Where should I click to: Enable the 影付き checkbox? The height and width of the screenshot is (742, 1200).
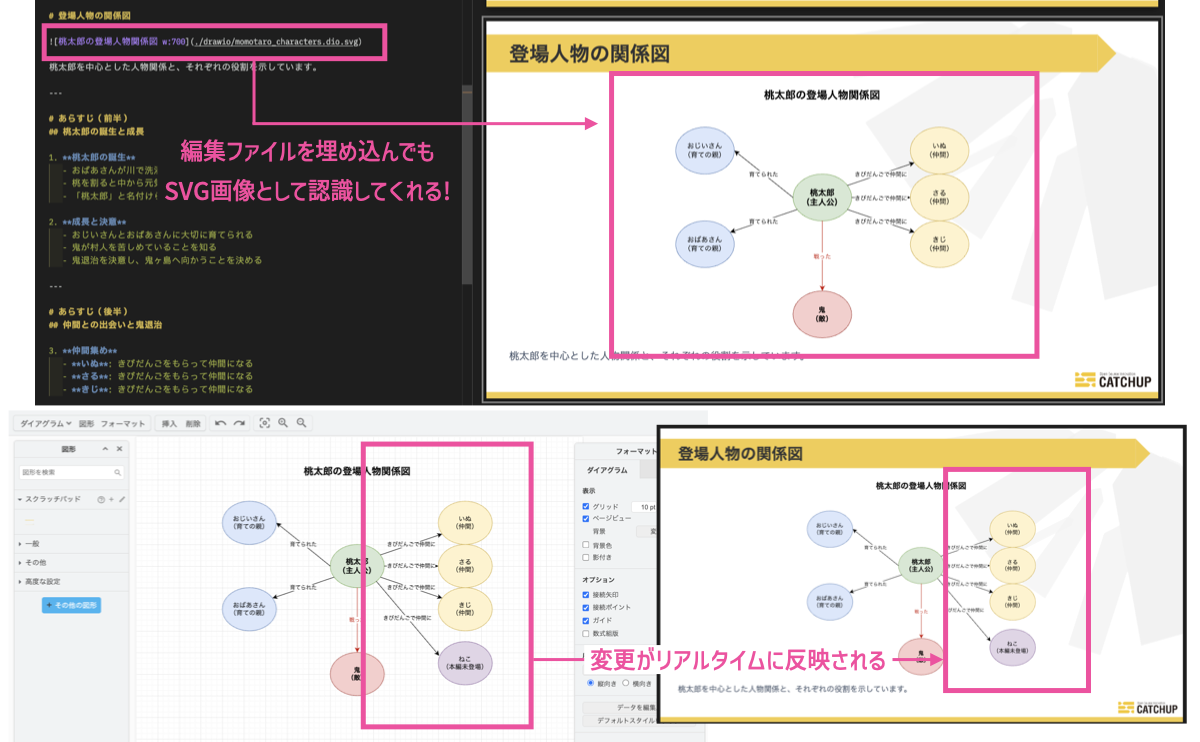pos(586,557)
